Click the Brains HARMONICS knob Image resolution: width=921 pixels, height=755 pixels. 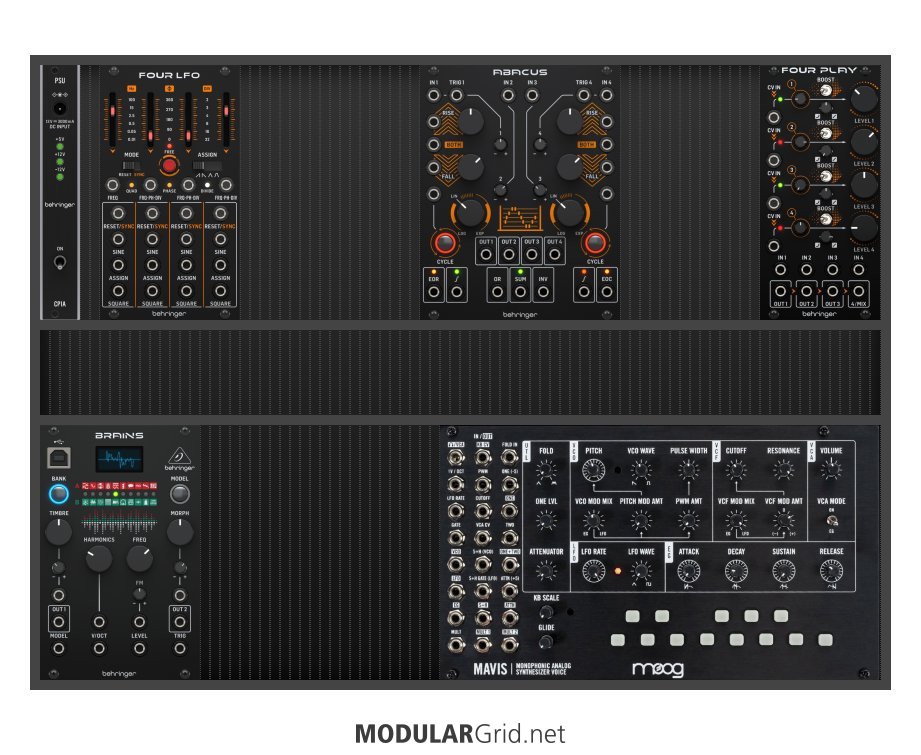[x=99, y=558]
